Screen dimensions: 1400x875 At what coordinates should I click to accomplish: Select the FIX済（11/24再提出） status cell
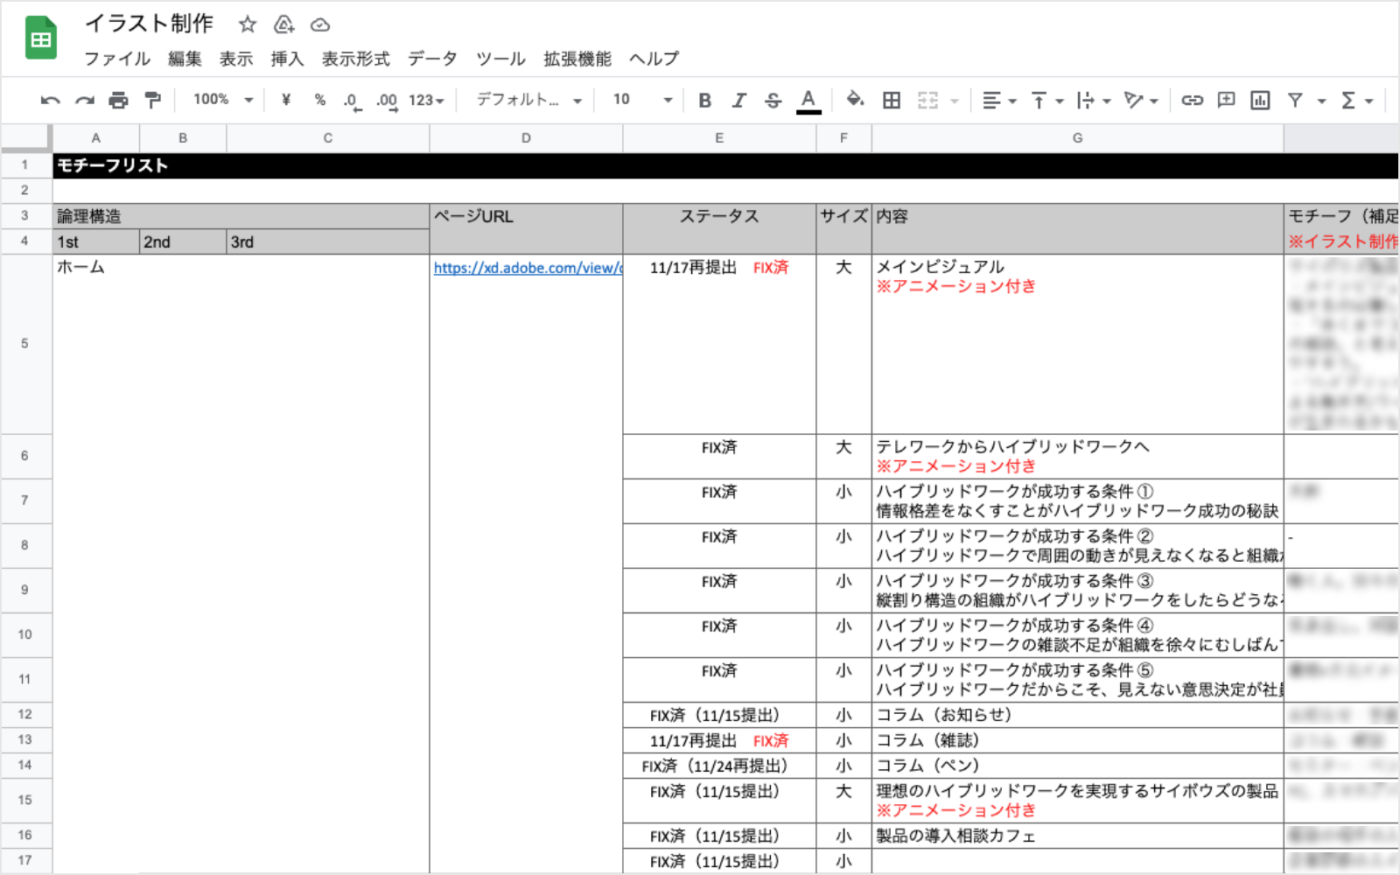coord(719,766)
